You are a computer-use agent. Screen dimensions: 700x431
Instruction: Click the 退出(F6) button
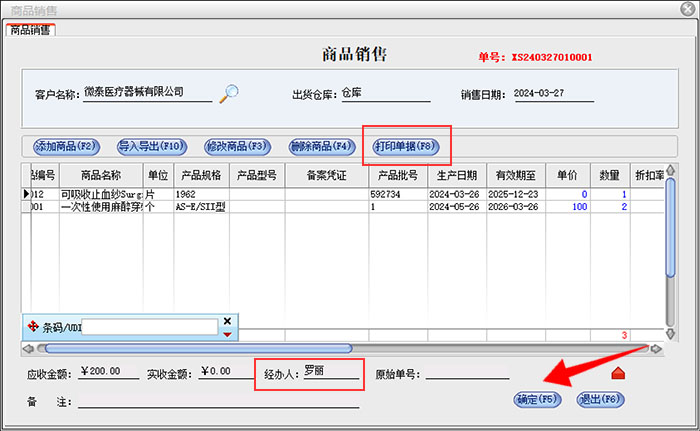click(x=601, y=399)
